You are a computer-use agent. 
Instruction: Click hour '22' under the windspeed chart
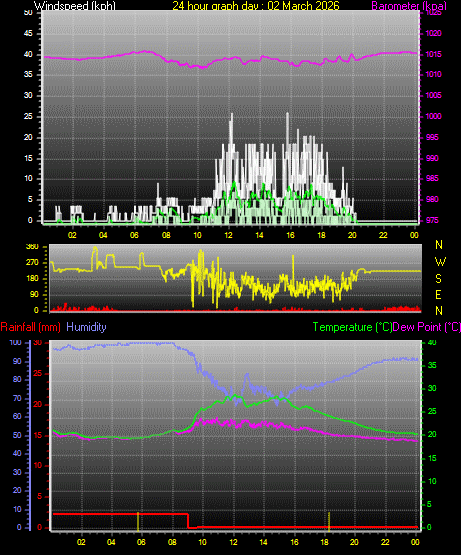383,235
